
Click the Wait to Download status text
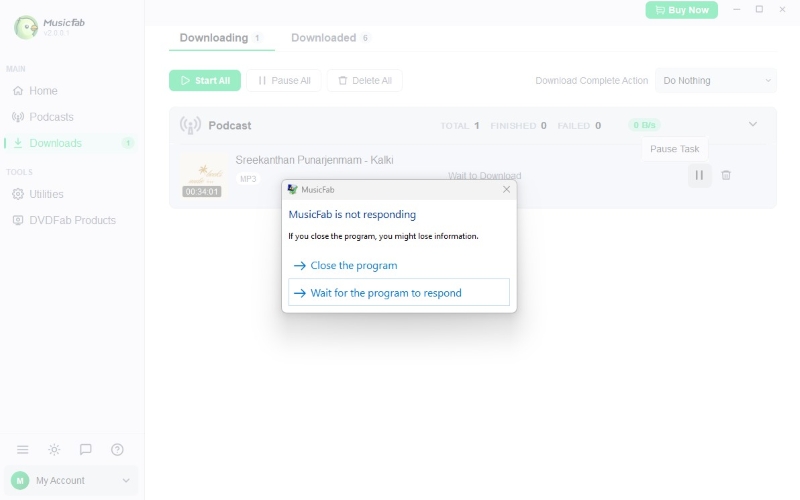(484, 176)
